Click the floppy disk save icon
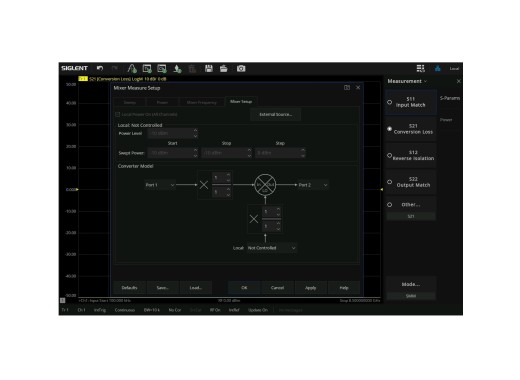The width and height of the screenshot is (520, 380). tap(209, 69)
